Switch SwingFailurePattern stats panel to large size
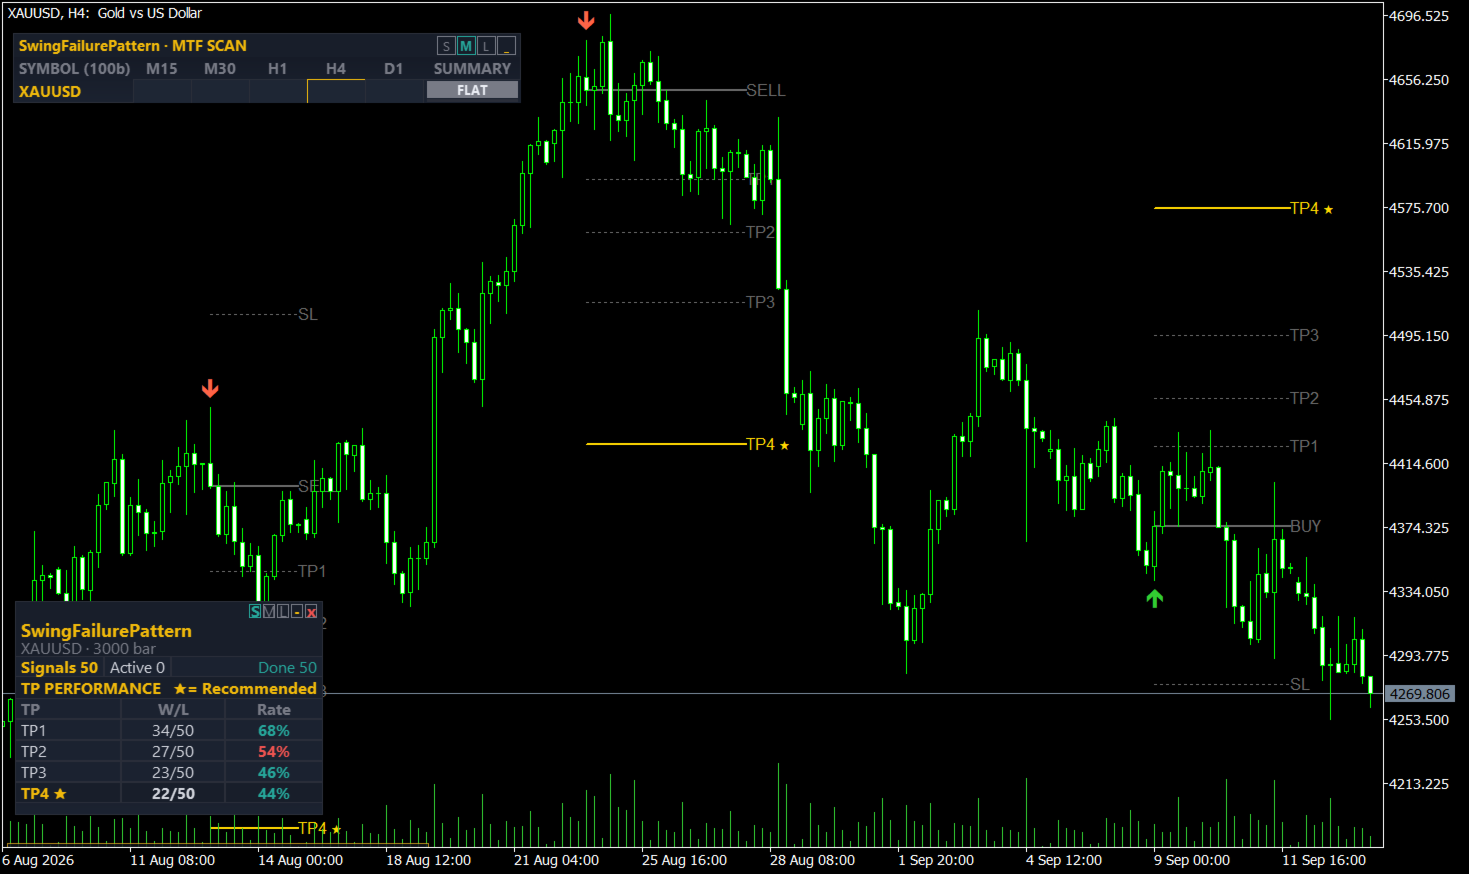The image size is (1469, 874). point(283,612)
